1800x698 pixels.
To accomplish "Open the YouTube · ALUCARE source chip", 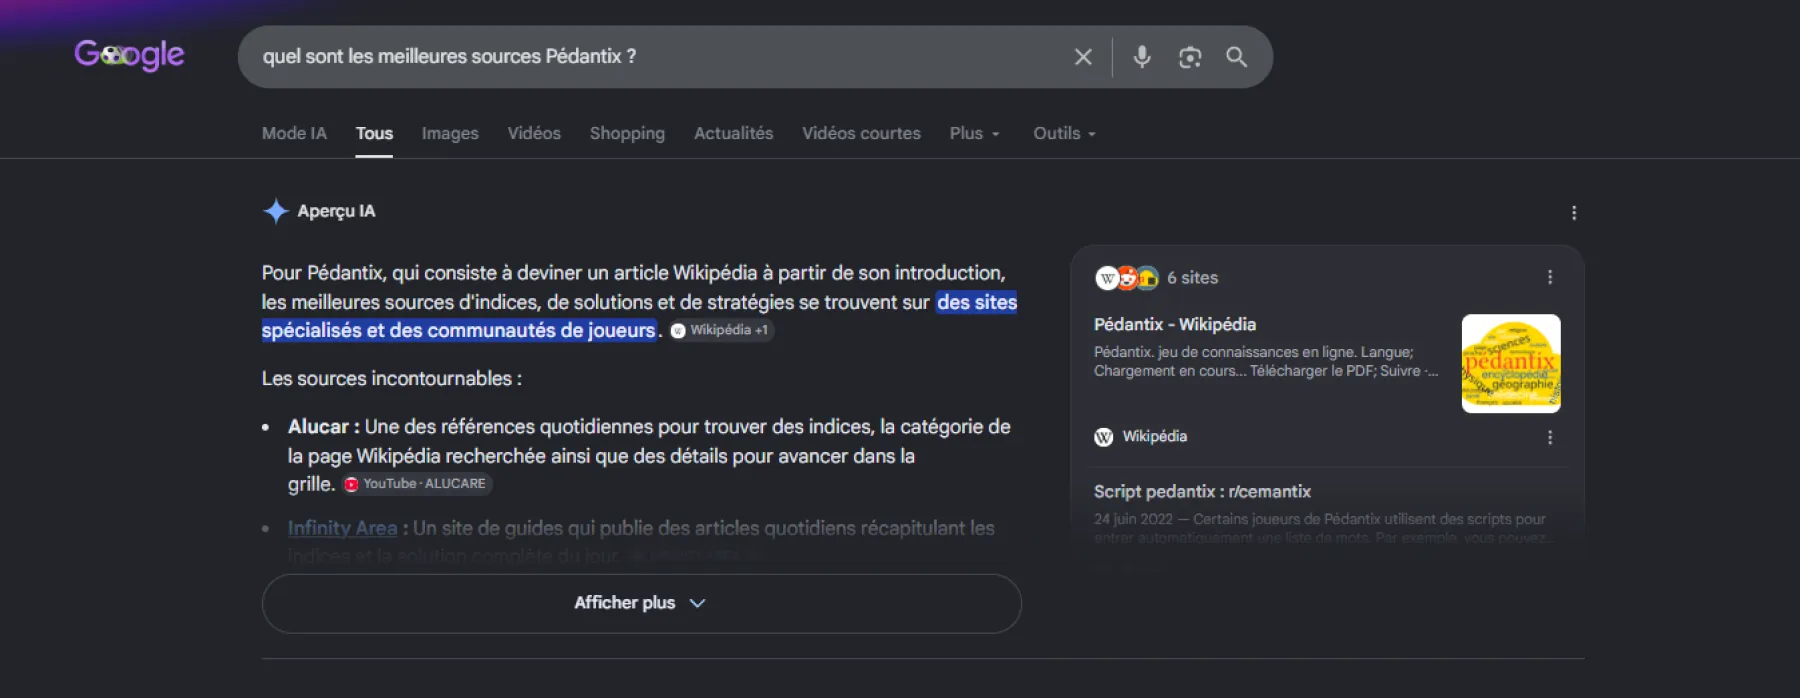I will coord(416,484).
